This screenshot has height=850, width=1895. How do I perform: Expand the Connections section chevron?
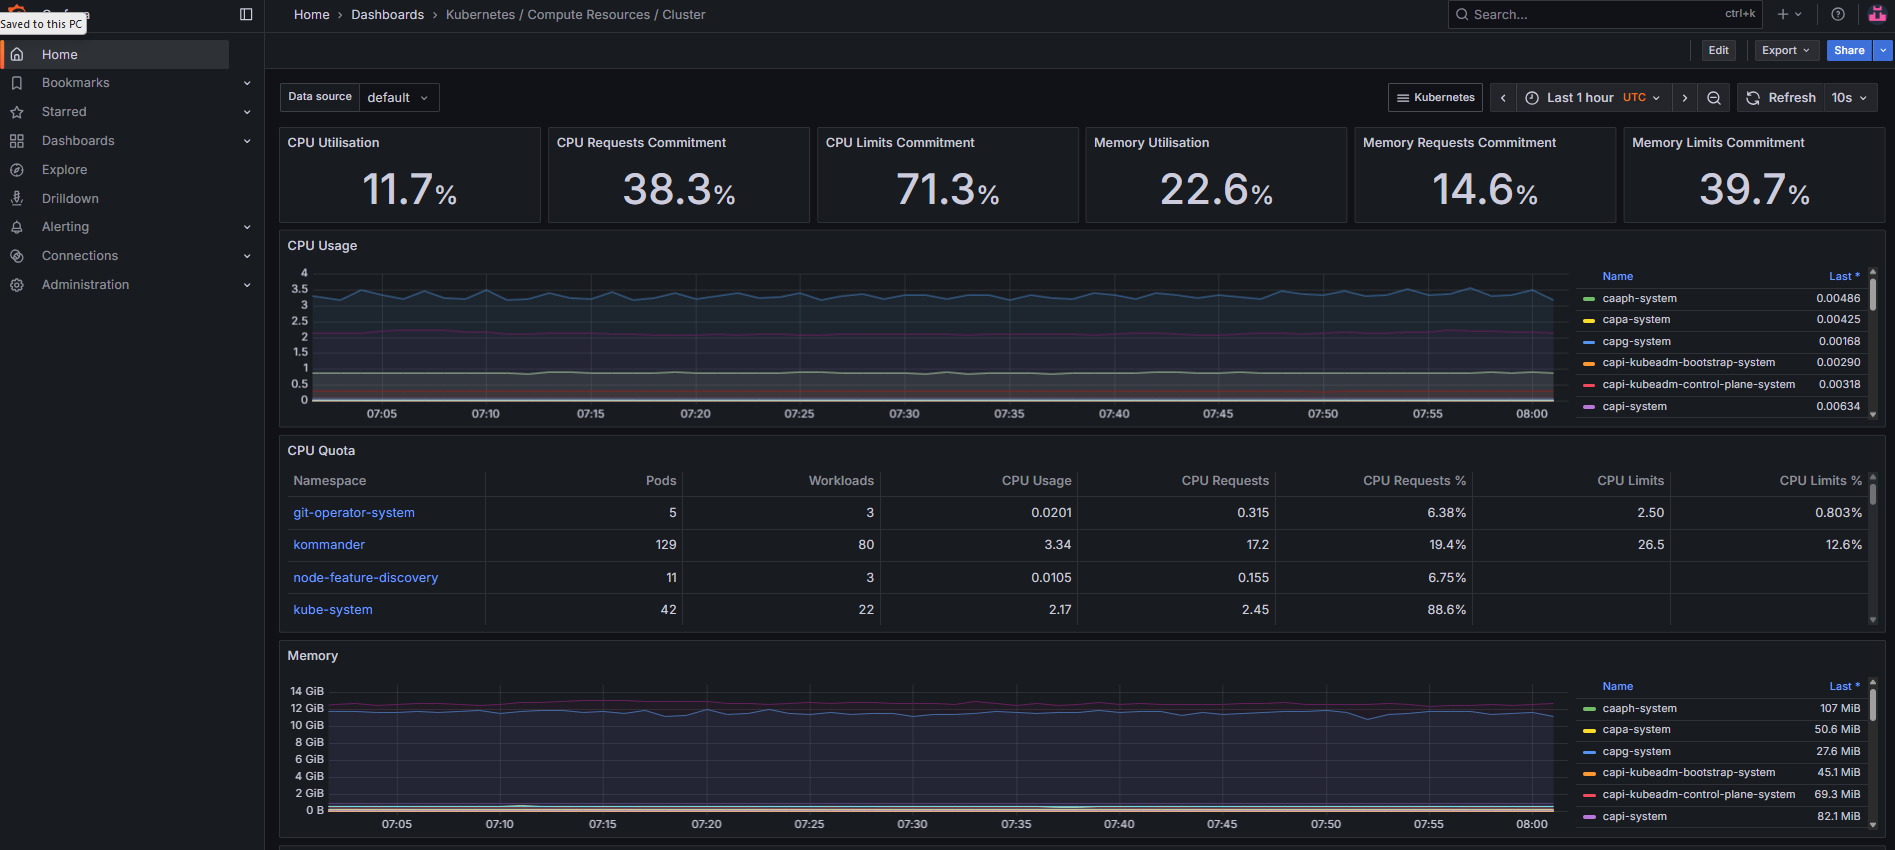coord(247,256)
